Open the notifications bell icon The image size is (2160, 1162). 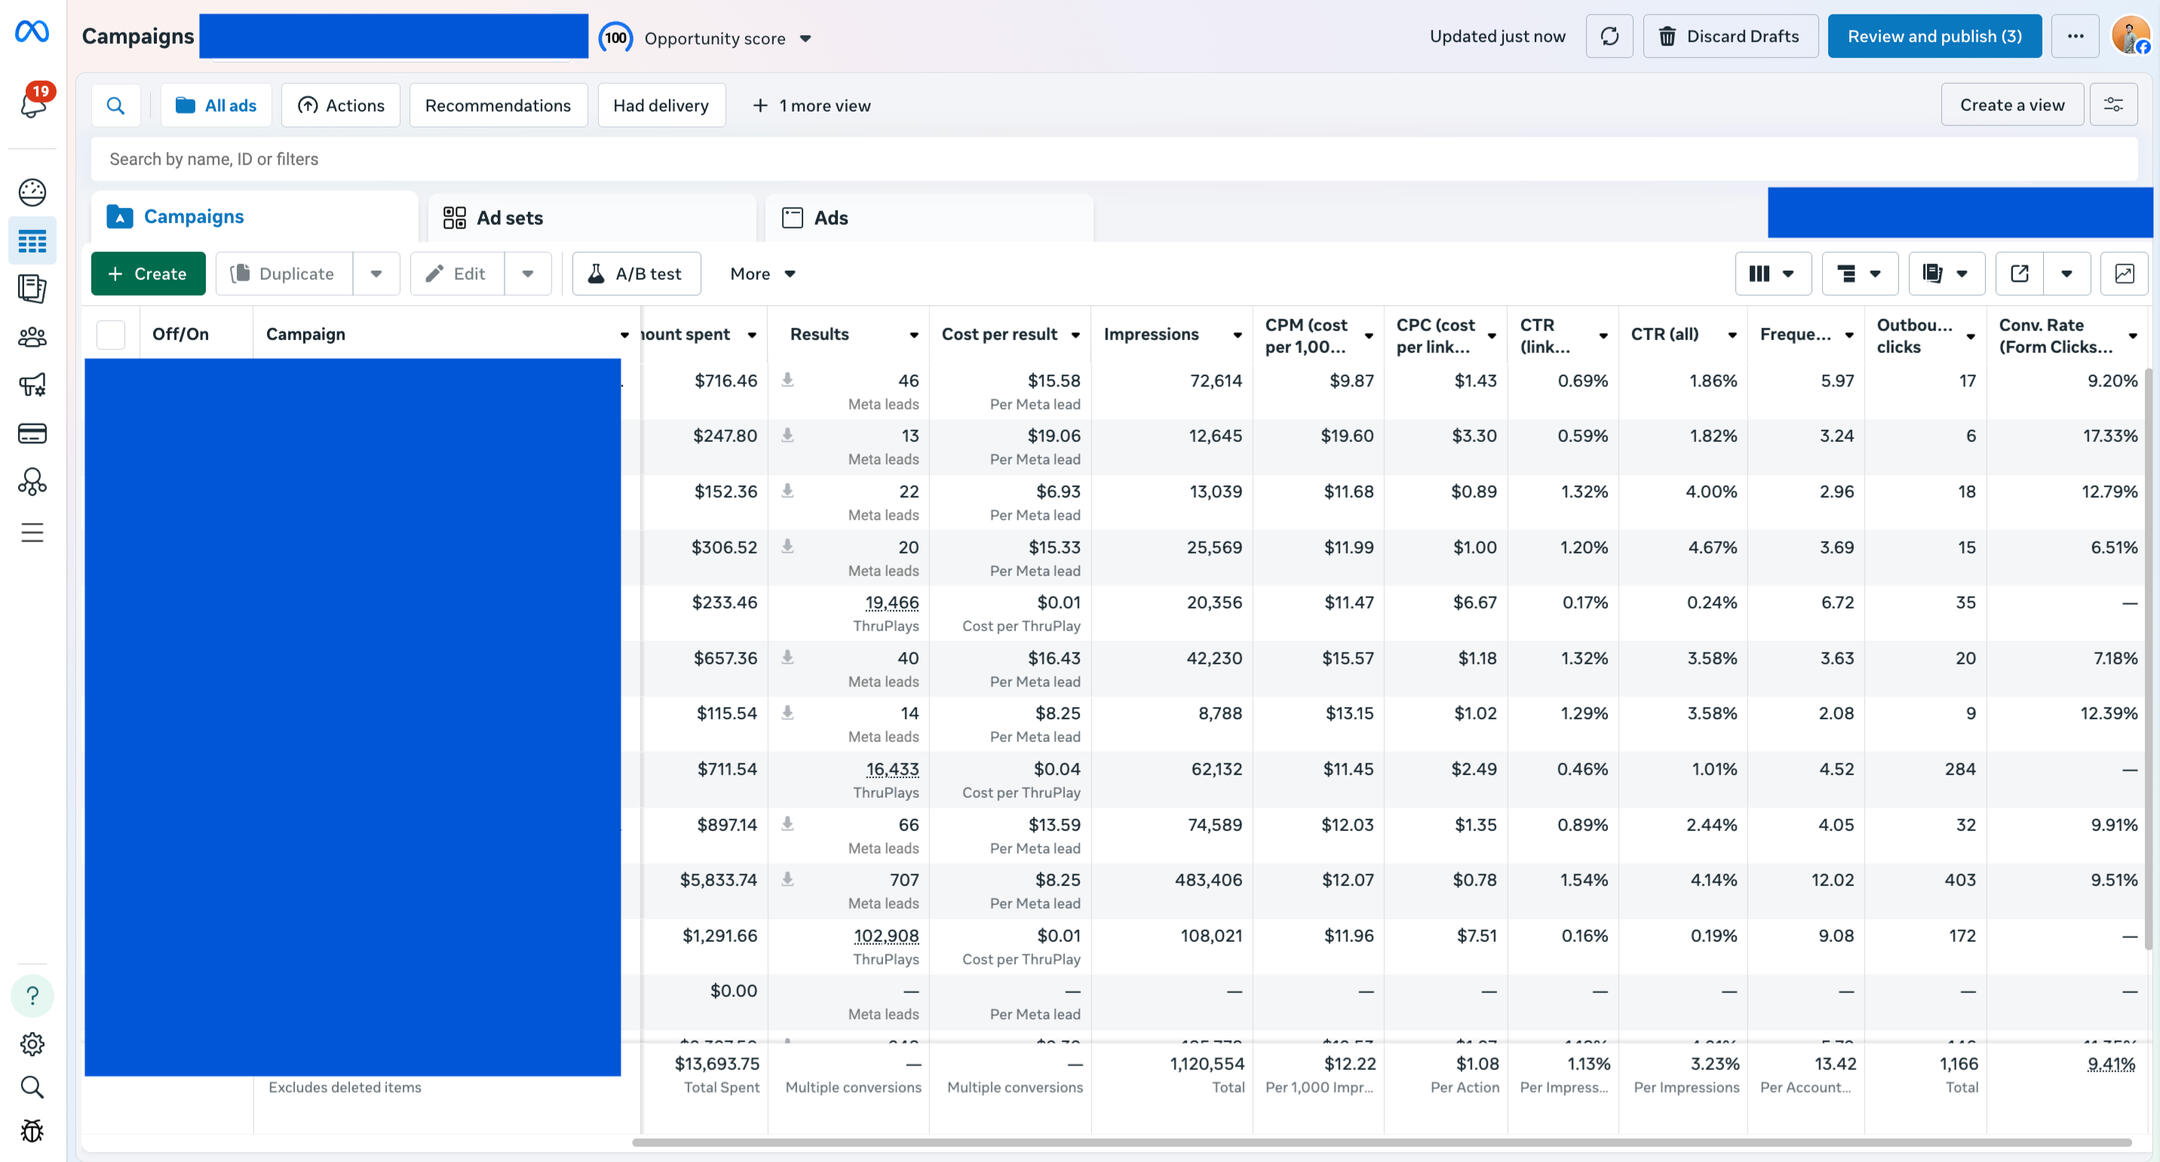click(x=33, y=102)
